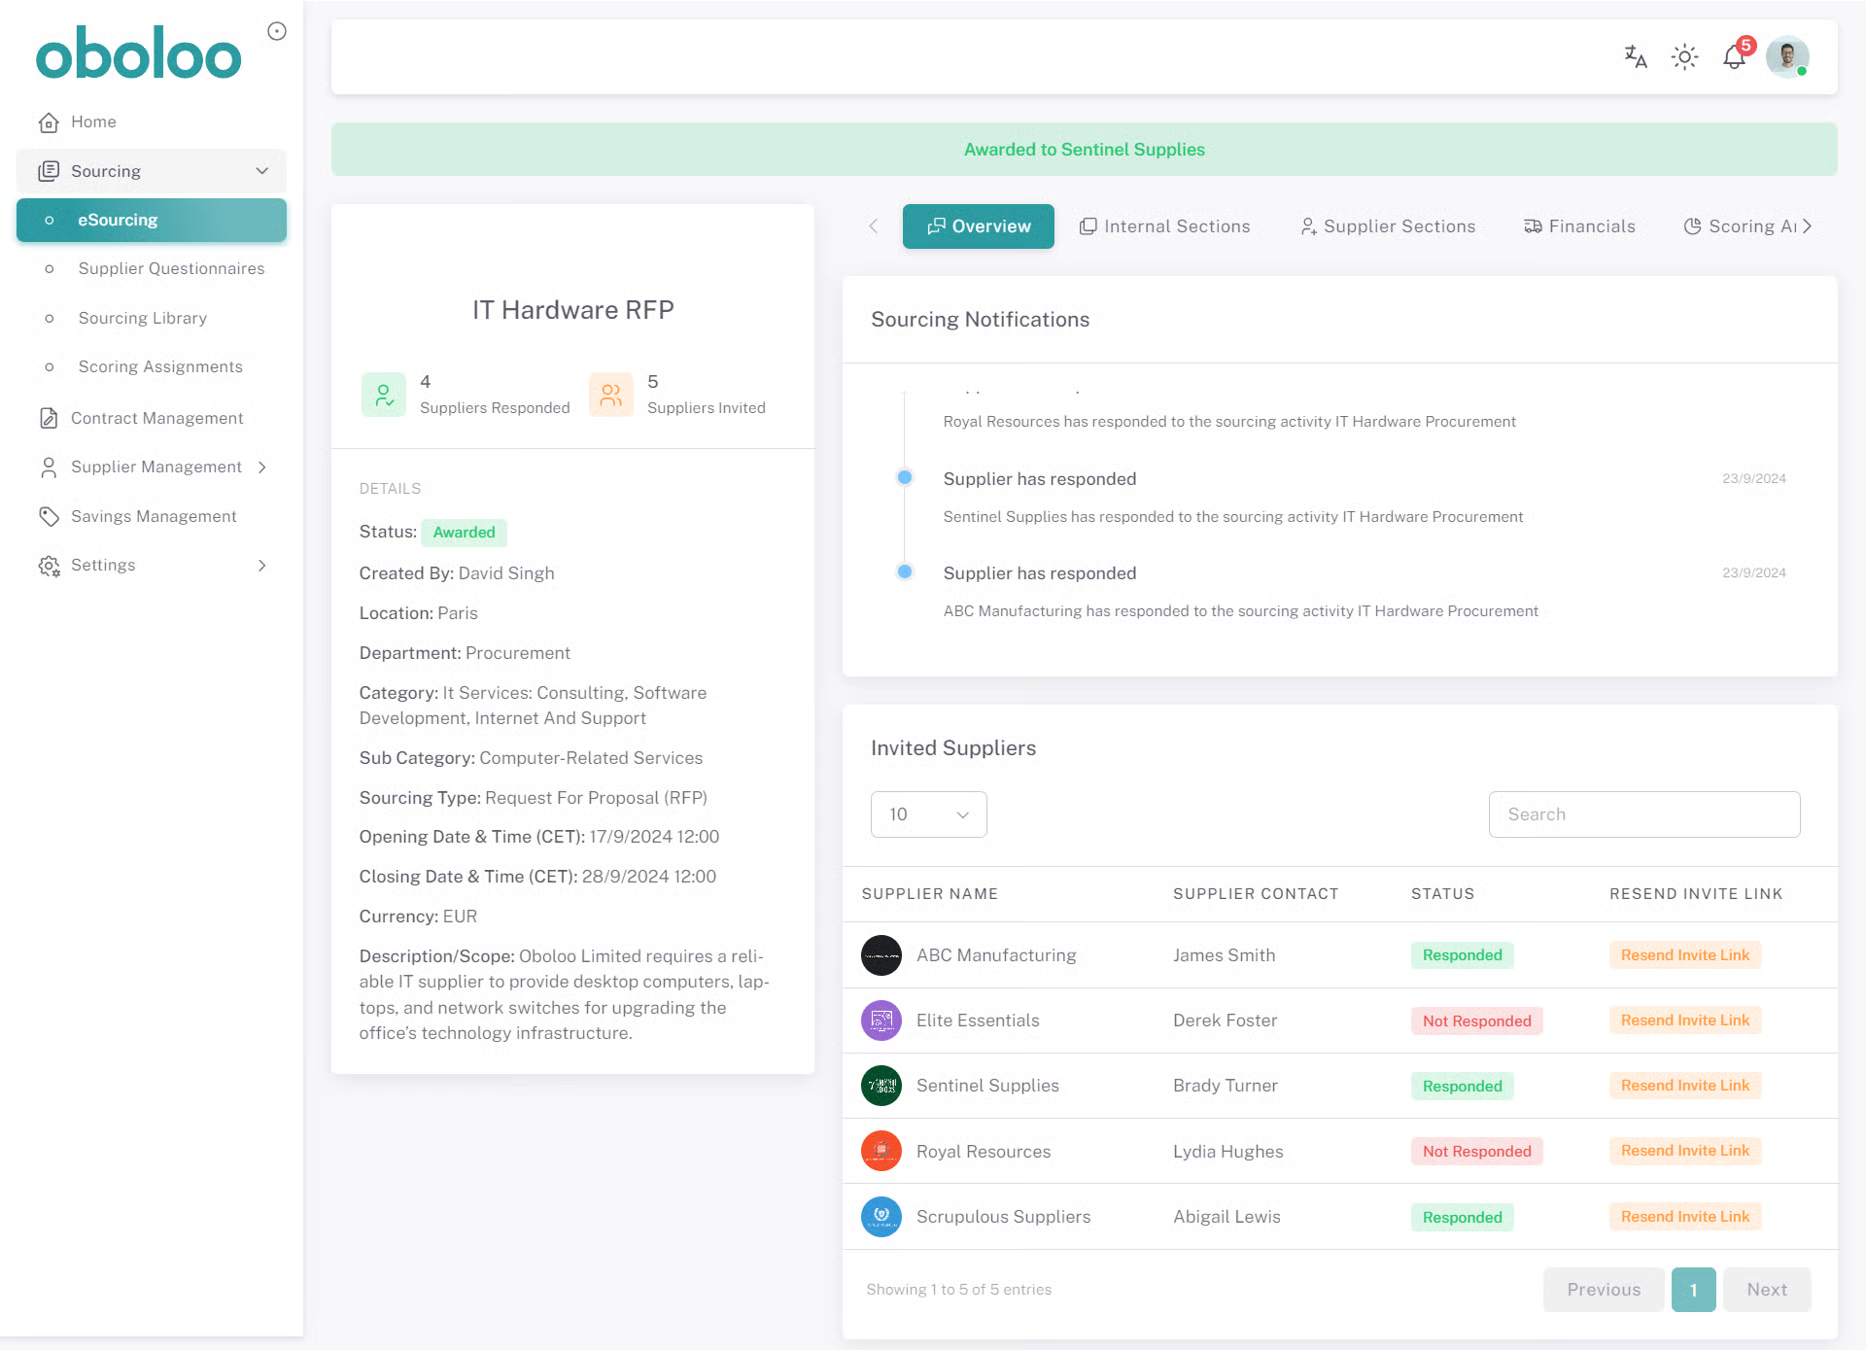Click the Awarded to Sentinel Supplies banner

[1084, 149]
